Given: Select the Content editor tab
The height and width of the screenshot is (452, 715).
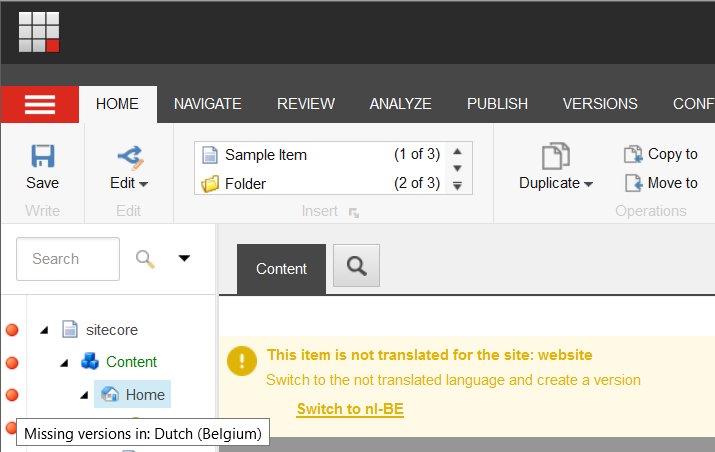Looking at the screenshot, I should point(281,269).
